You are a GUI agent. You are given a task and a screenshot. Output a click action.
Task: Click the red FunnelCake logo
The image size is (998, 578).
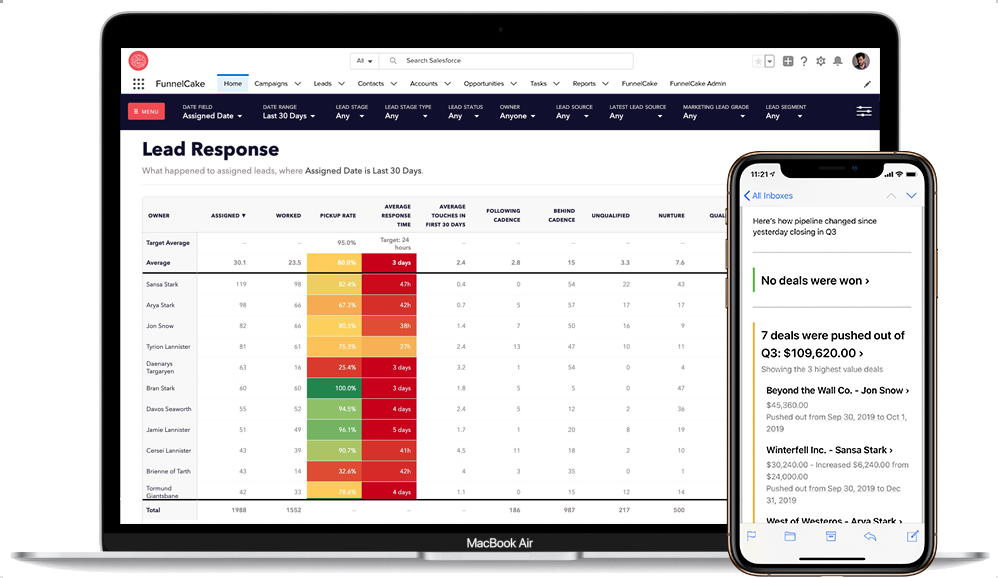tap(138, 60)
